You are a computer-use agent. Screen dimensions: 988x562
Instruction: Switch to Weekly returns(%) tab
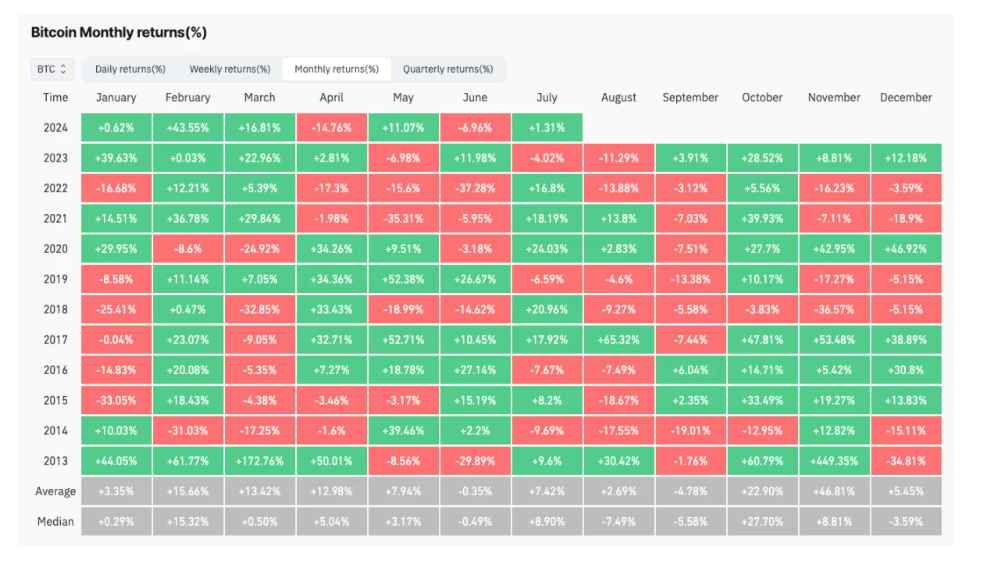(230, 69)
